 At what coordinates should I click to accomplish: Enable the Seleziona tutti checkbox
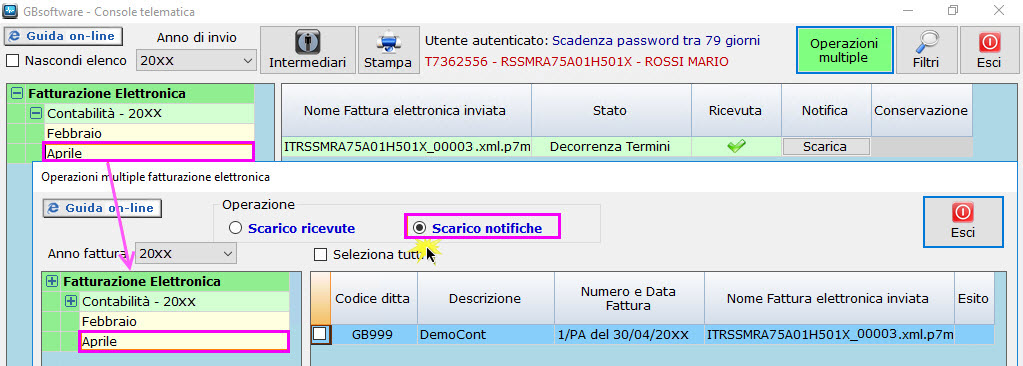pos(320,254)
